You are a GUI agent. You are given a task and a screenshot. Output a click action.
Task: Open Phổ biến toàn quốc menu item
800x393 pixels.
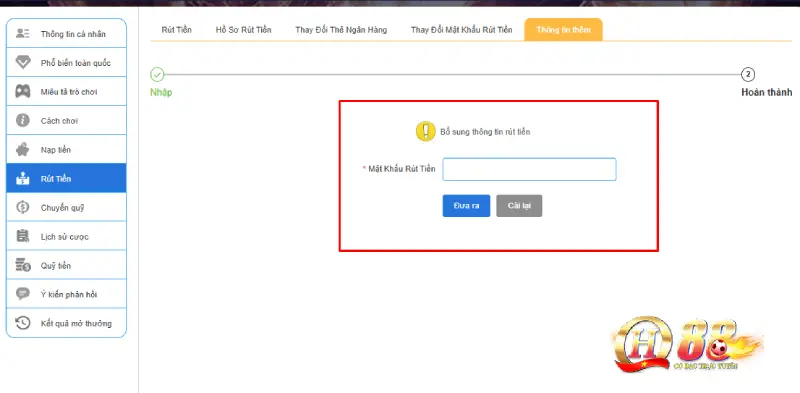click(x=66, y=63)
